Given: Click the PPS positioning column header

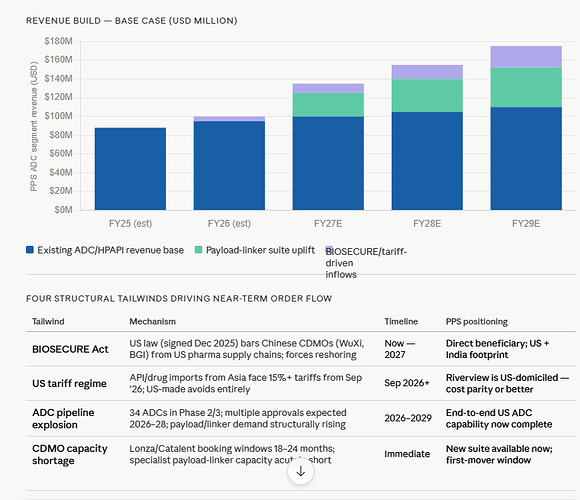Looking at the screenshot, I should tap(476, 322).
